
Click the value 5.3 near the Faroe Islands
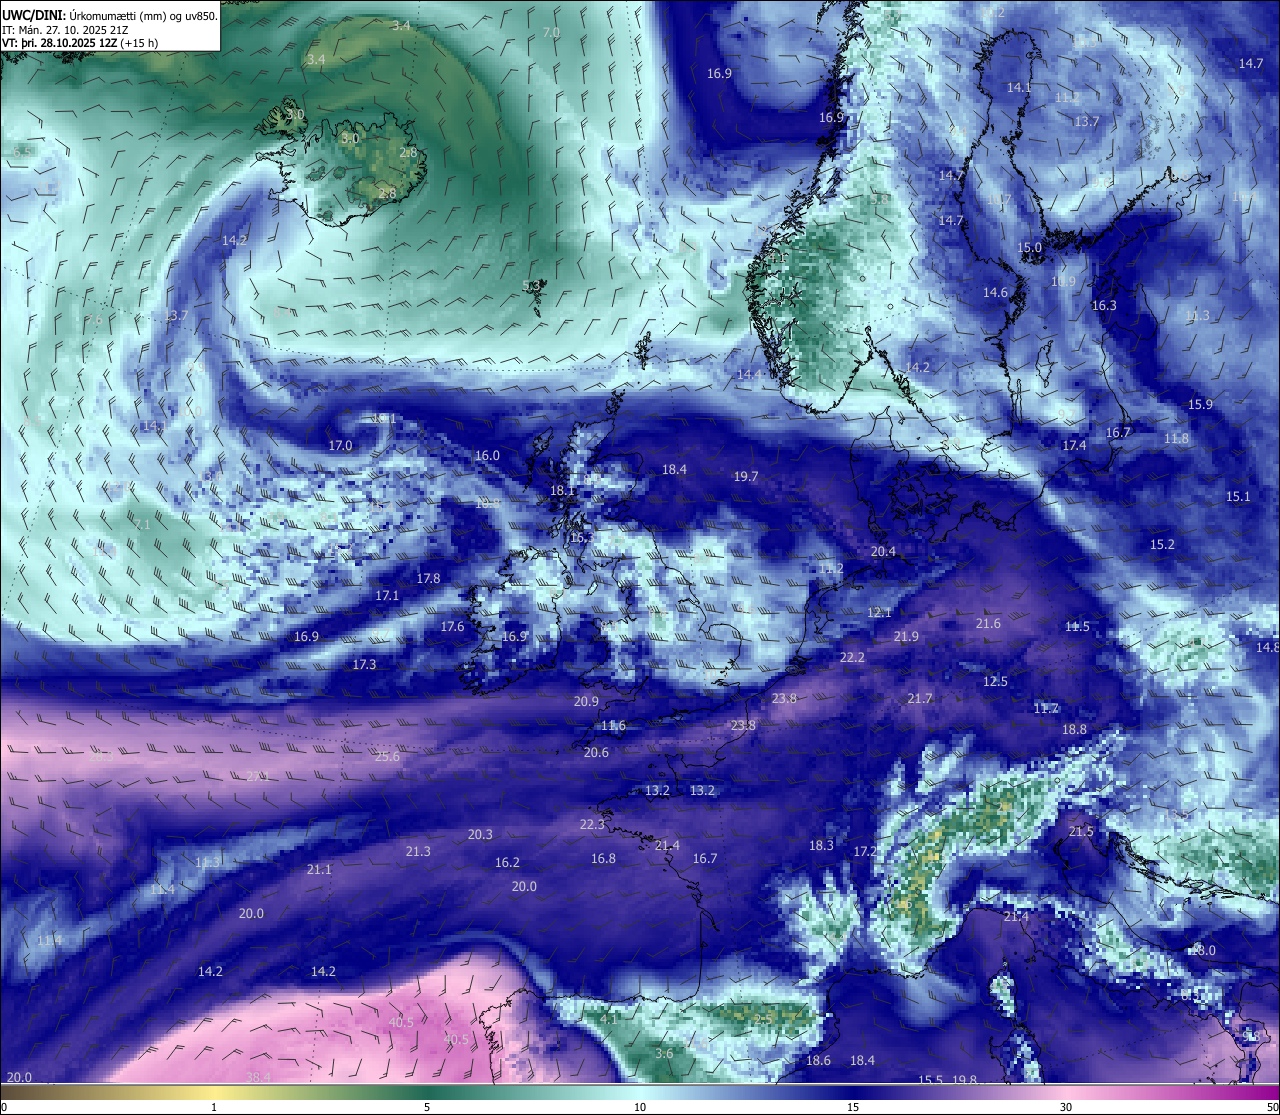531,285
